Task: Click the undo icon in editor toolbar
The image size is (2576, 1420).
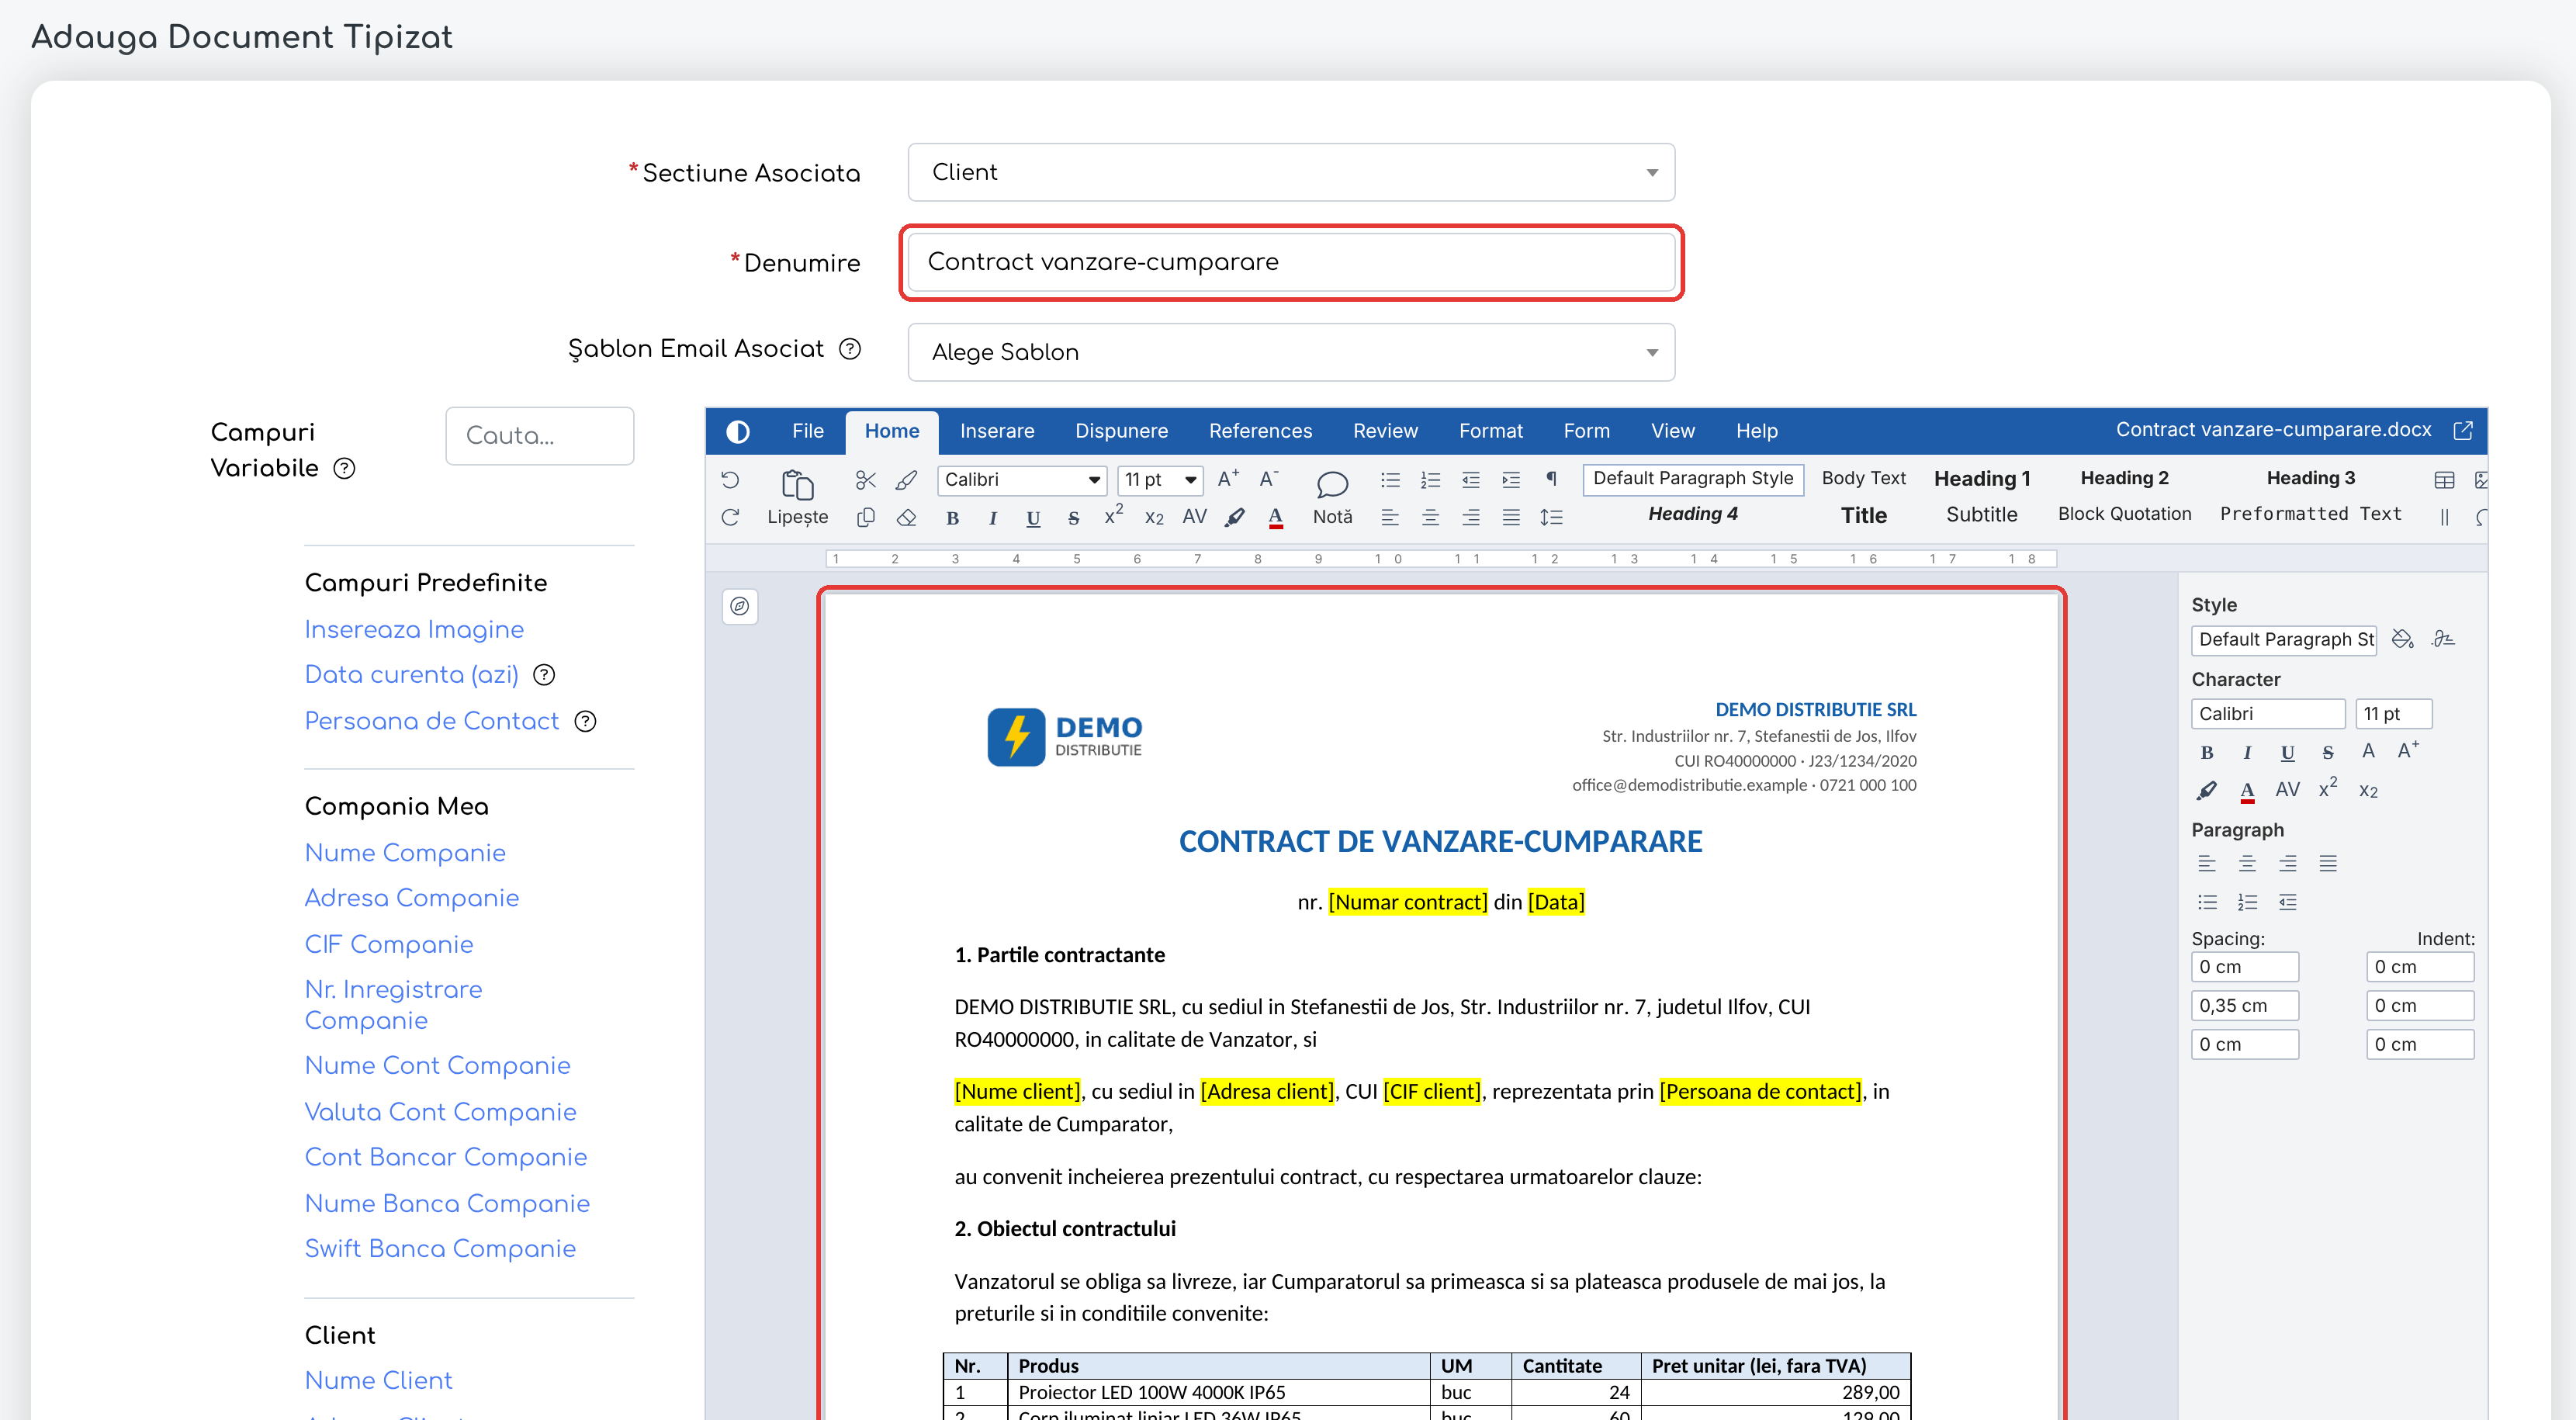Action: [x=730, y=480]
